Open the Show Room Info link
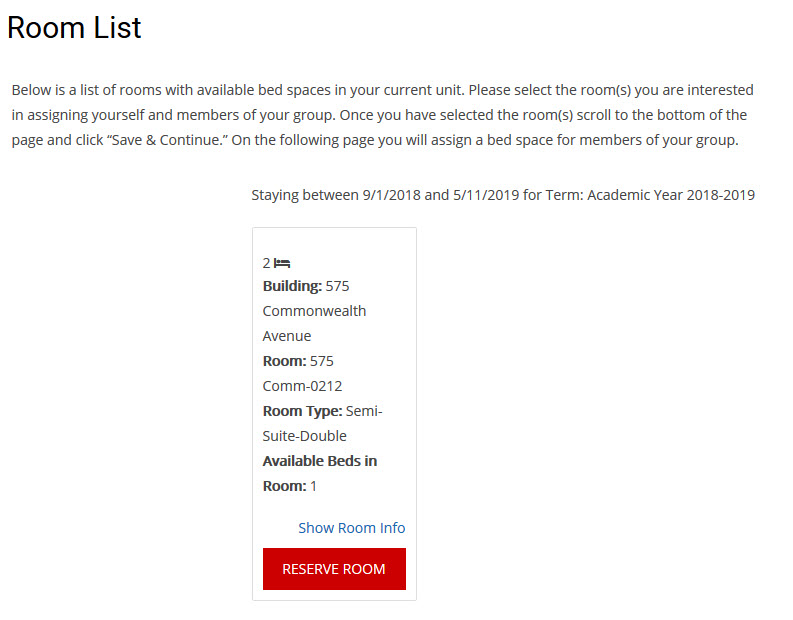793x620 pixels. [351, 528]
